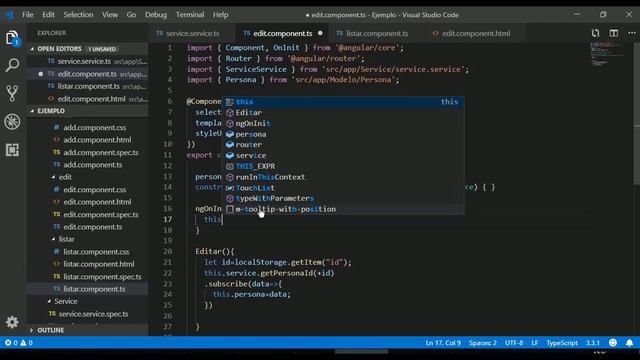Click 'Ln 17, Col 9' in status bar
Screen dimensions: 640x360
click(443, 342)
